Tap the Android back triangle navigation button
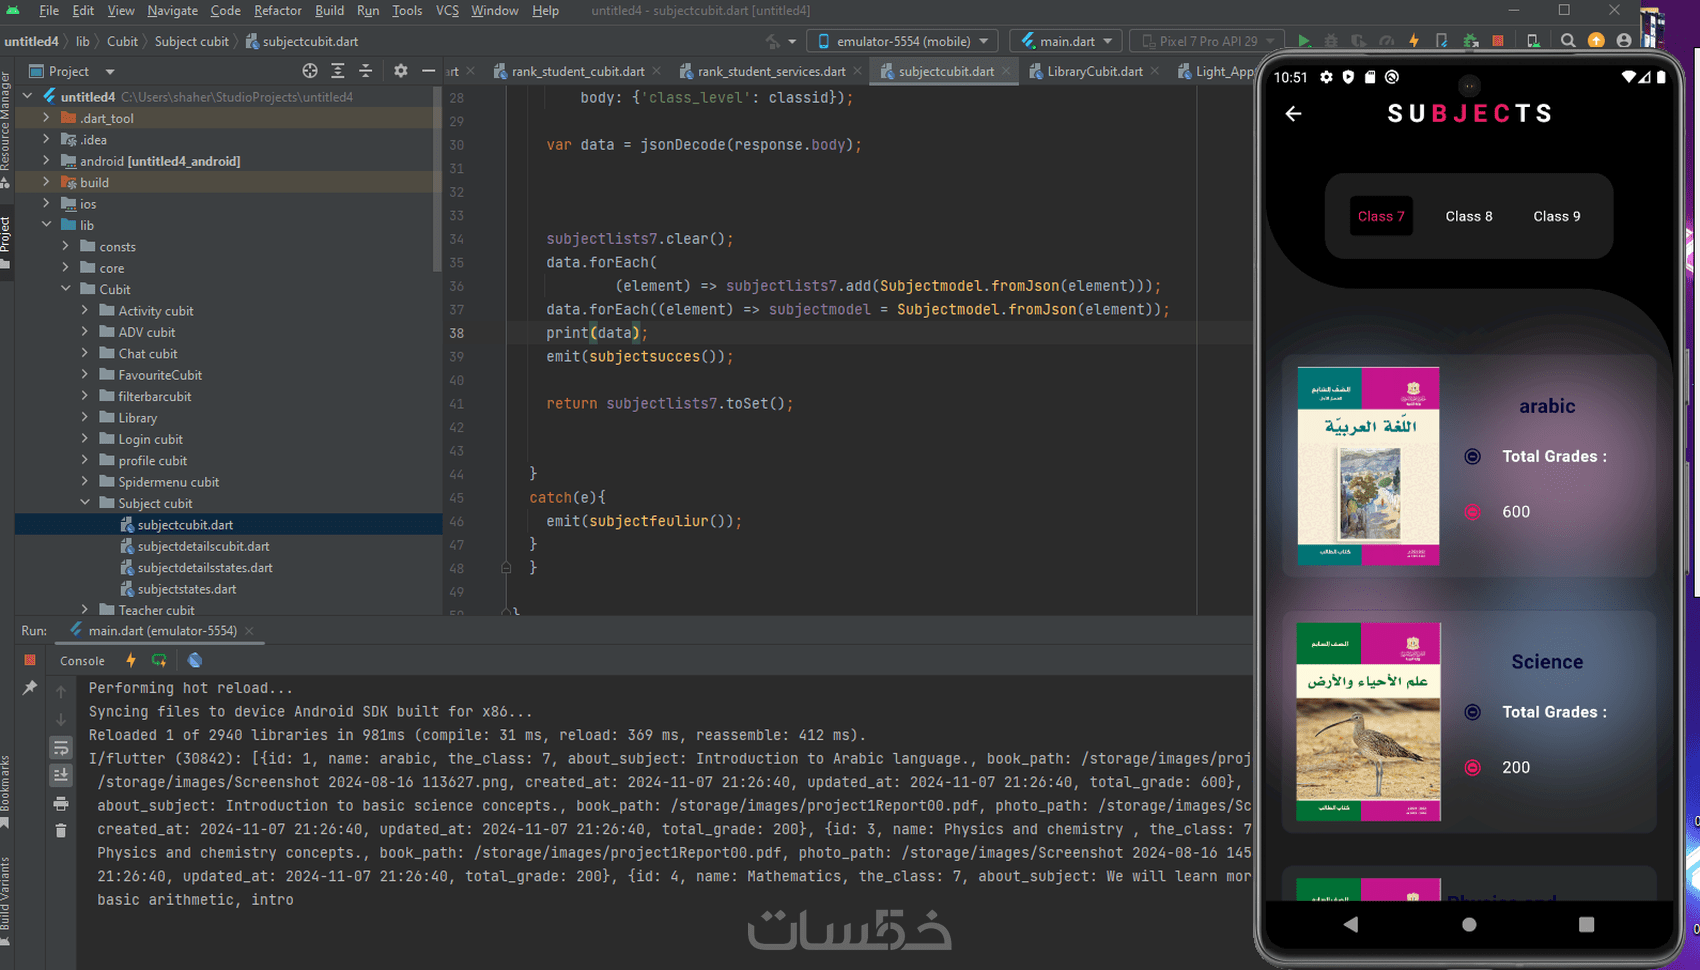Screen dimensions: 1700x970 (x=1351, y=925)
